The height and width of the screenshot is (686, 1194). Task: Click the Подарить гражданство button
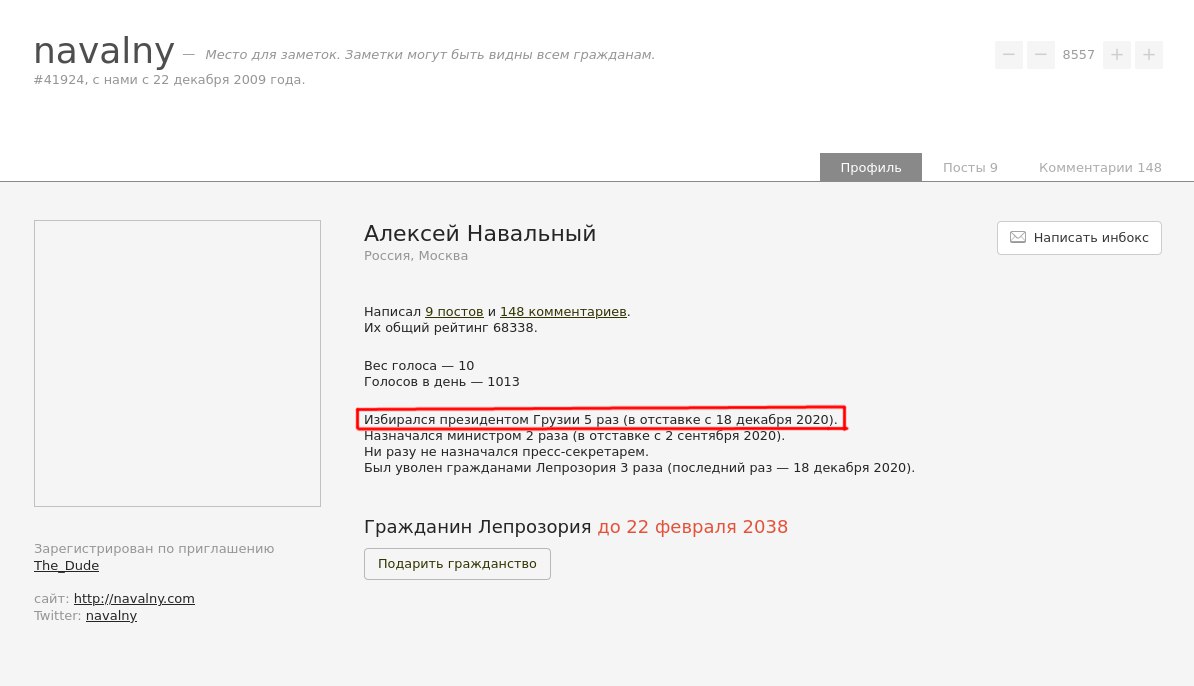pos(457,564)
